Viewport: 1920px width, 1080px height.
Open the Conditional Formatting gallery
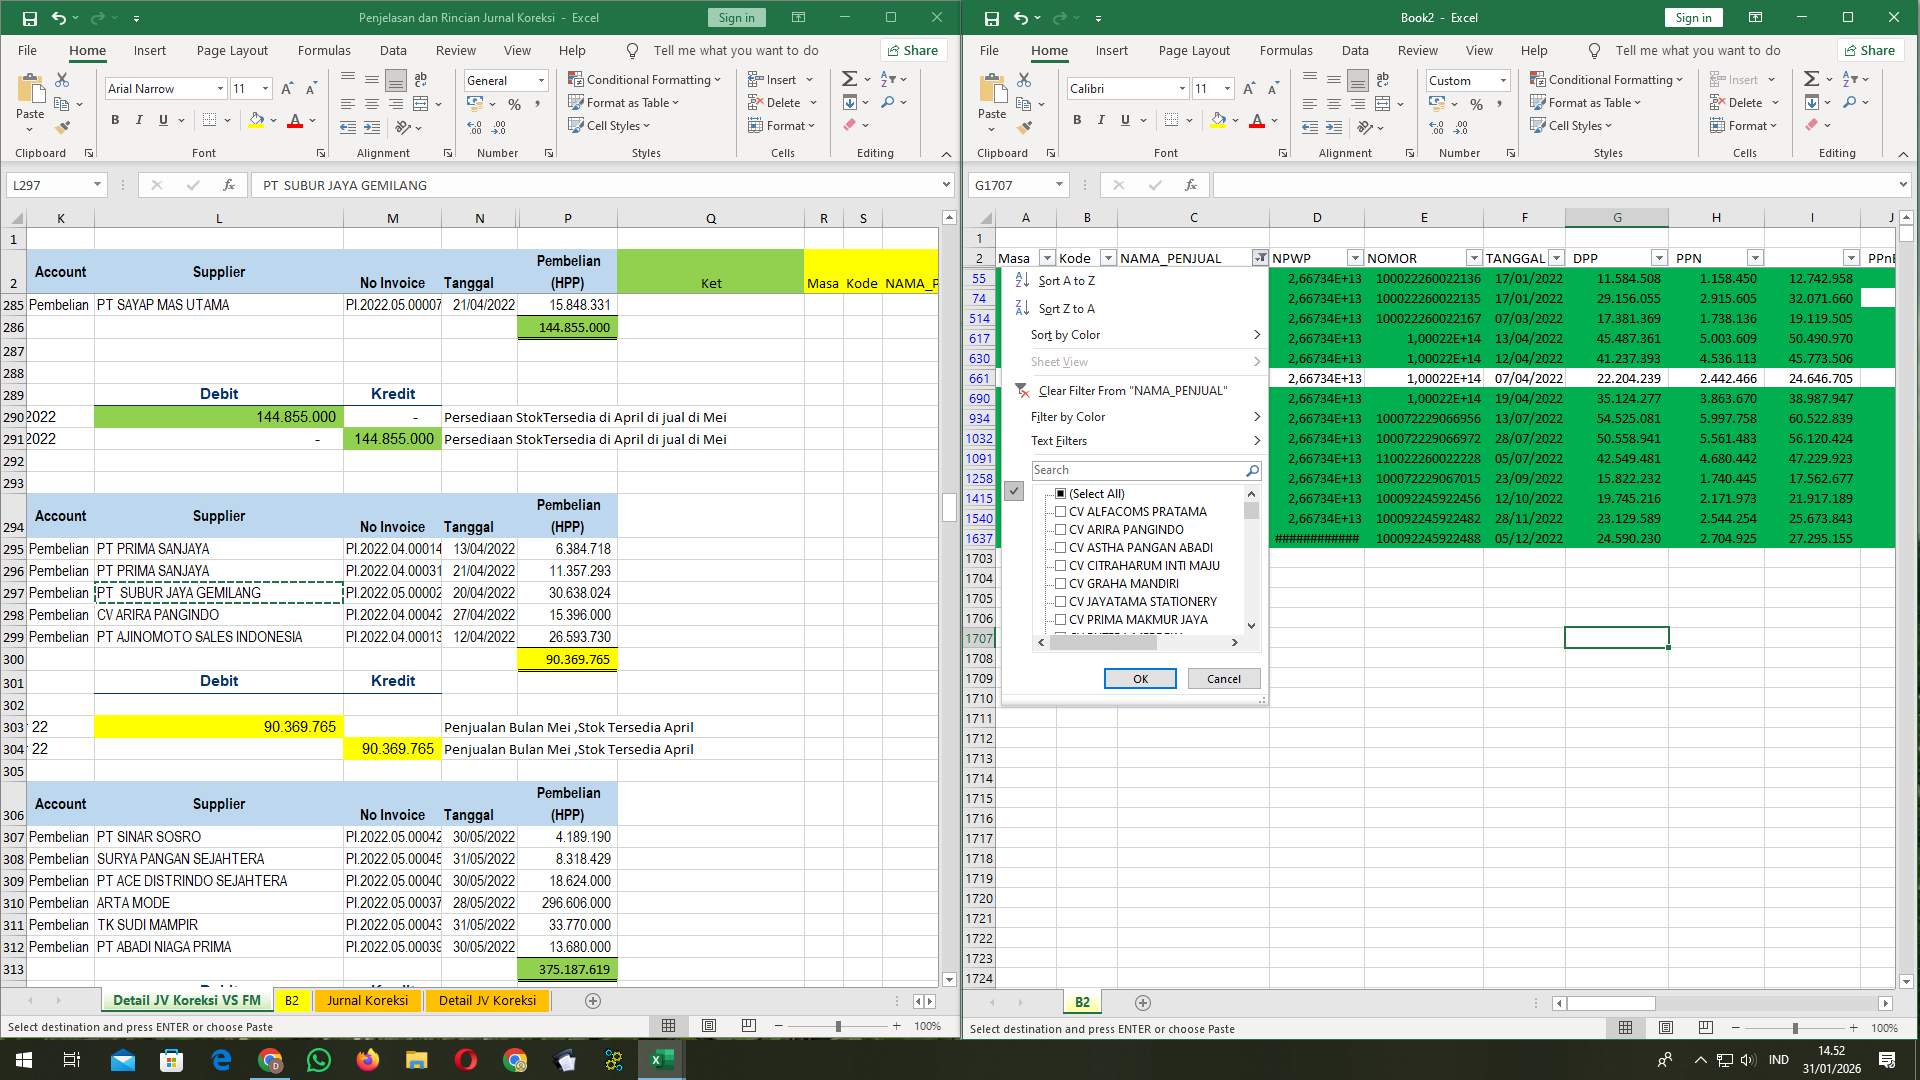pyautogui.click(x=646, y=77)
